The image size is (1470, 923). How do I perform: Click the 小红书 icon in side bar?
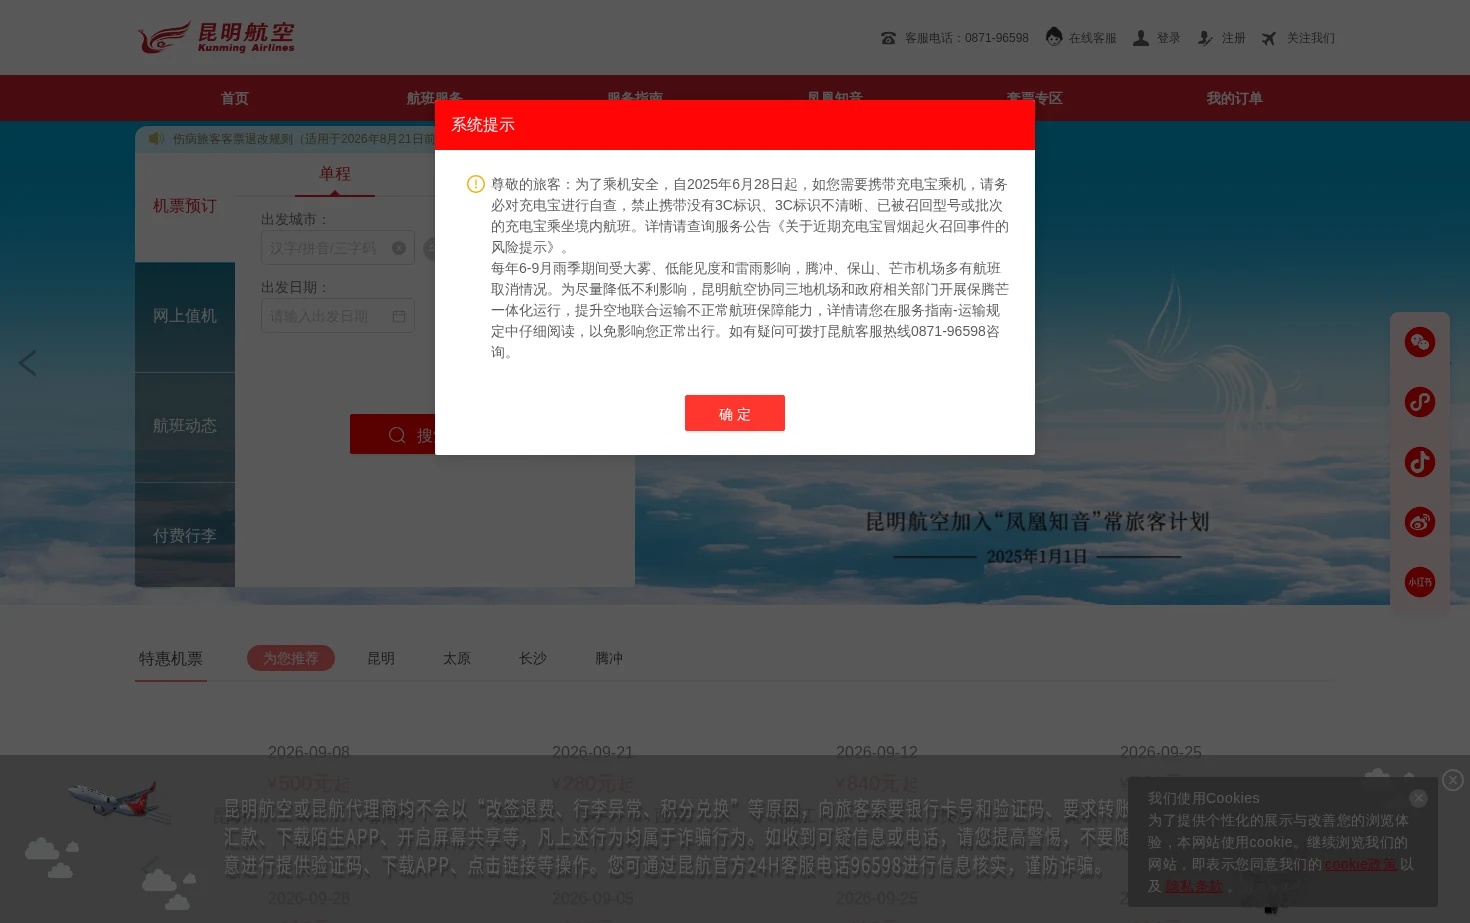pyautogui.click(x=1420, y=582)
